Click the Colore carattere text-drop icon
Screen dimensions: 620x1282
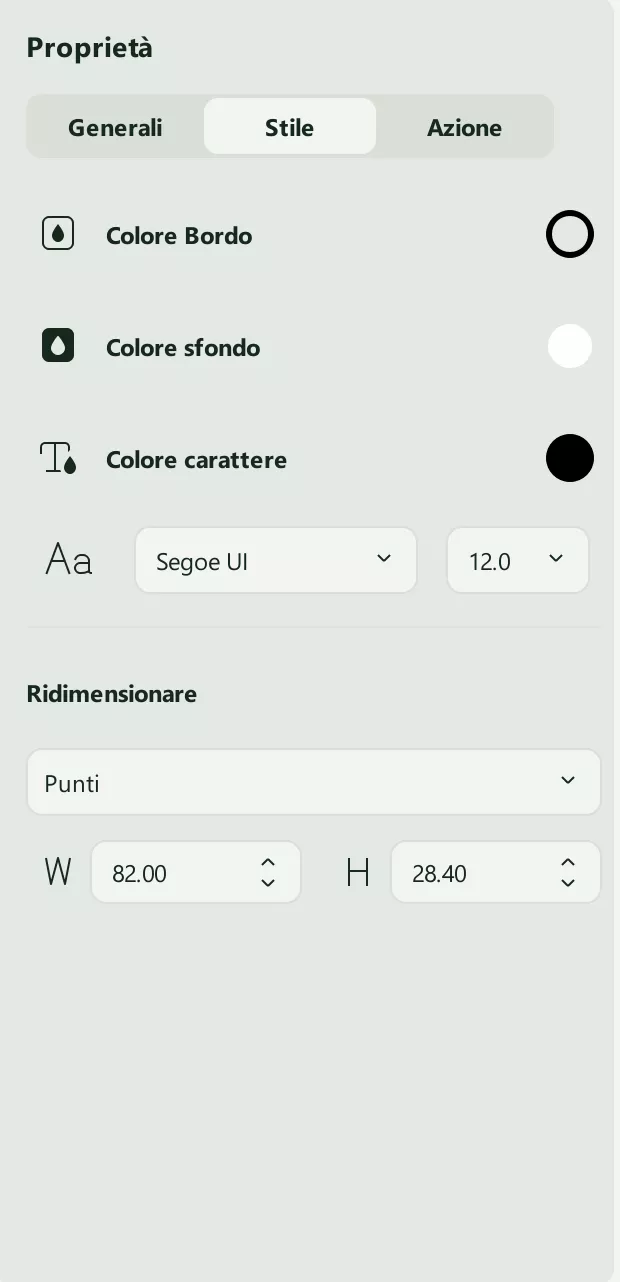coord(58,459)
